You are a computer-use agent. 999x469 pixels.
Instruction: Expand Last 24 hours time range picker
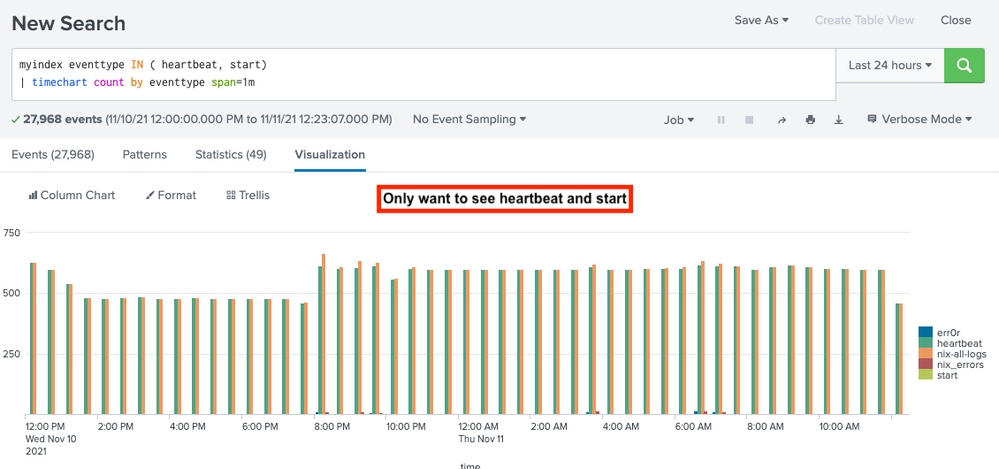click(890, 65)
